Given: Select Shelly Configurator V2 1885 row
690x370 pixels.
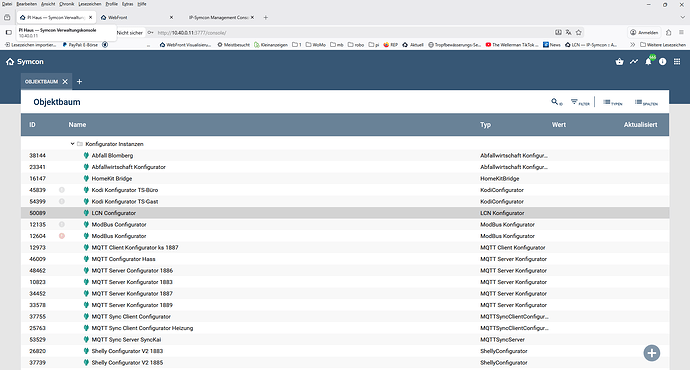Looking at the screenshot, I should (x=345, y=363).
